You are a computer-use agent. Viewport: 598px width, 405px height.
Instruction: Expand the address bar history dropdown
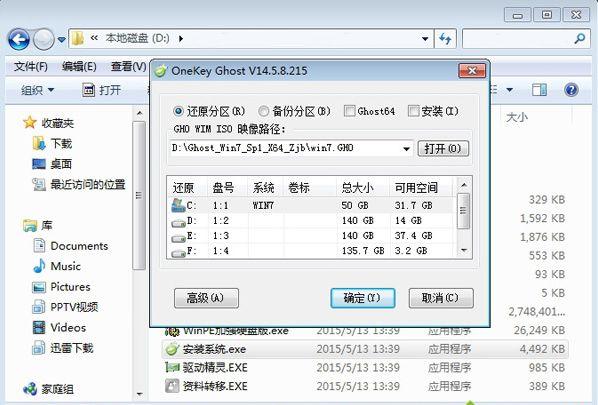pyautogui.click(x=425, y=39)
